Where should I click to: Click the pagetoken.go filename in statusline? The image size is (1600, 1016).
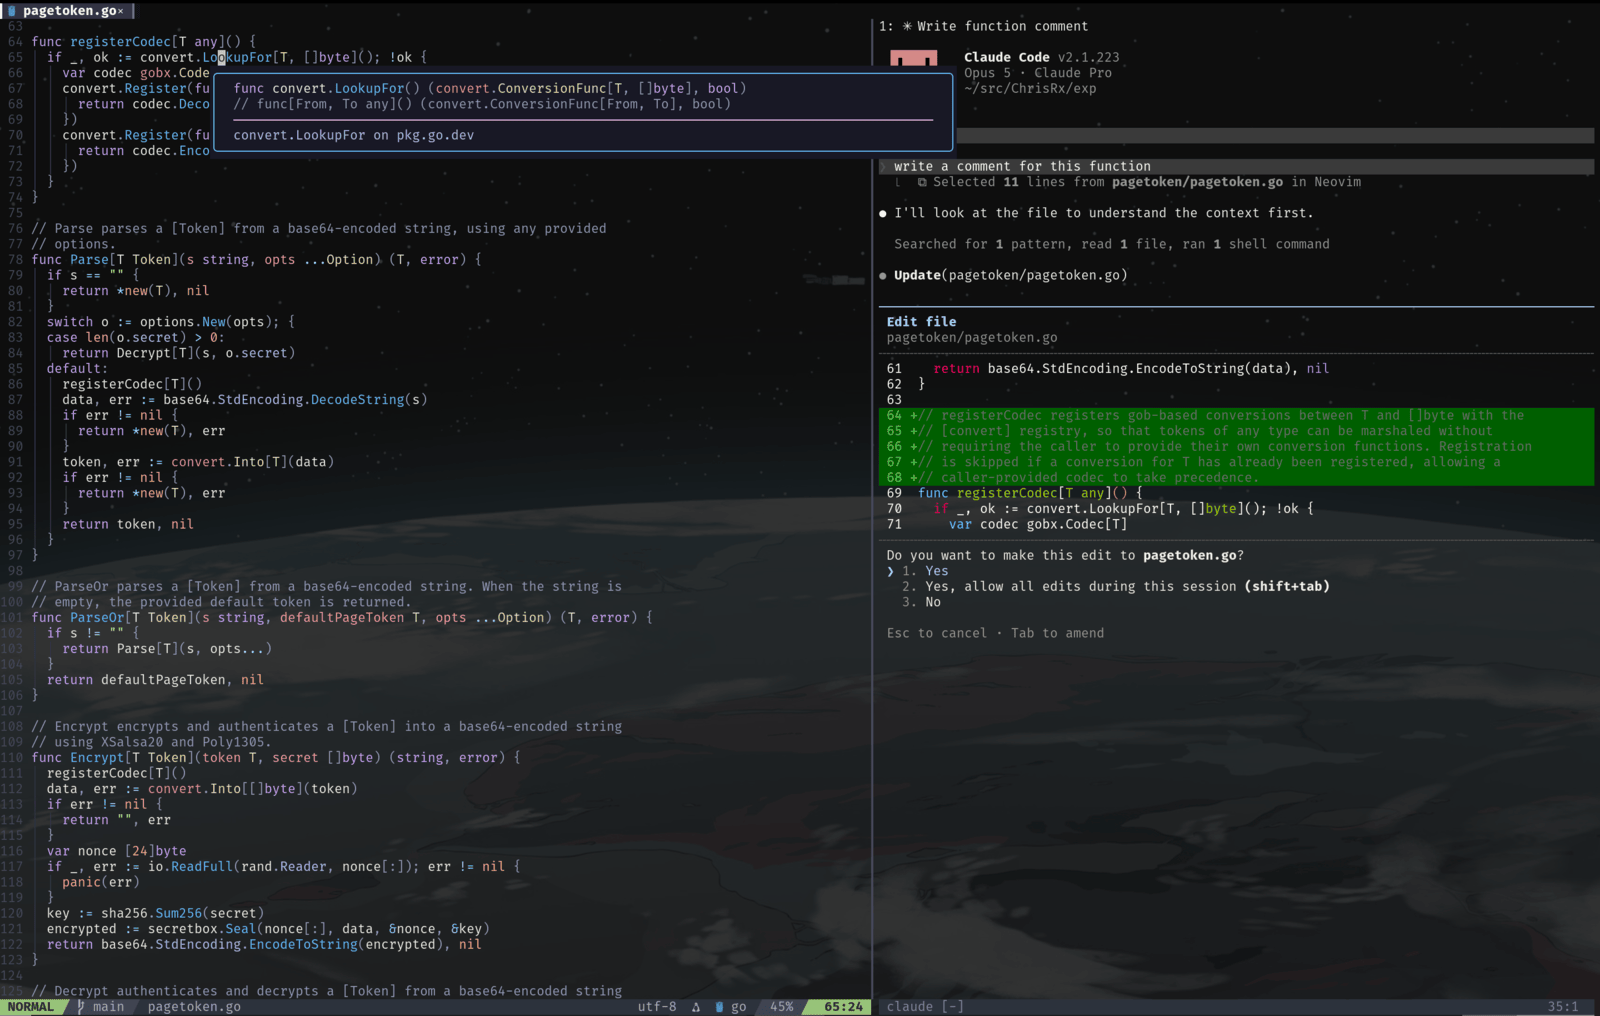tap(194, 1007)
